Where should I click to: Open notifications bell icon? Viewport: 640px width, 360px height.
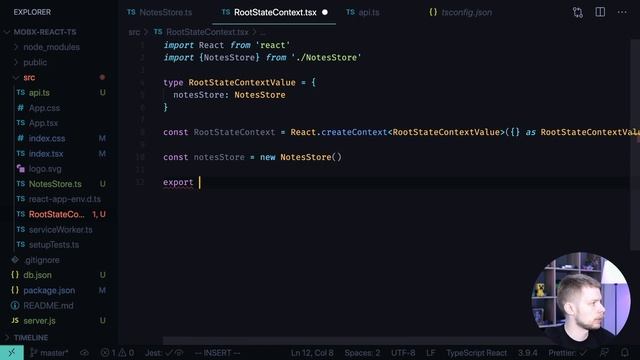click(x=624, y=353)
